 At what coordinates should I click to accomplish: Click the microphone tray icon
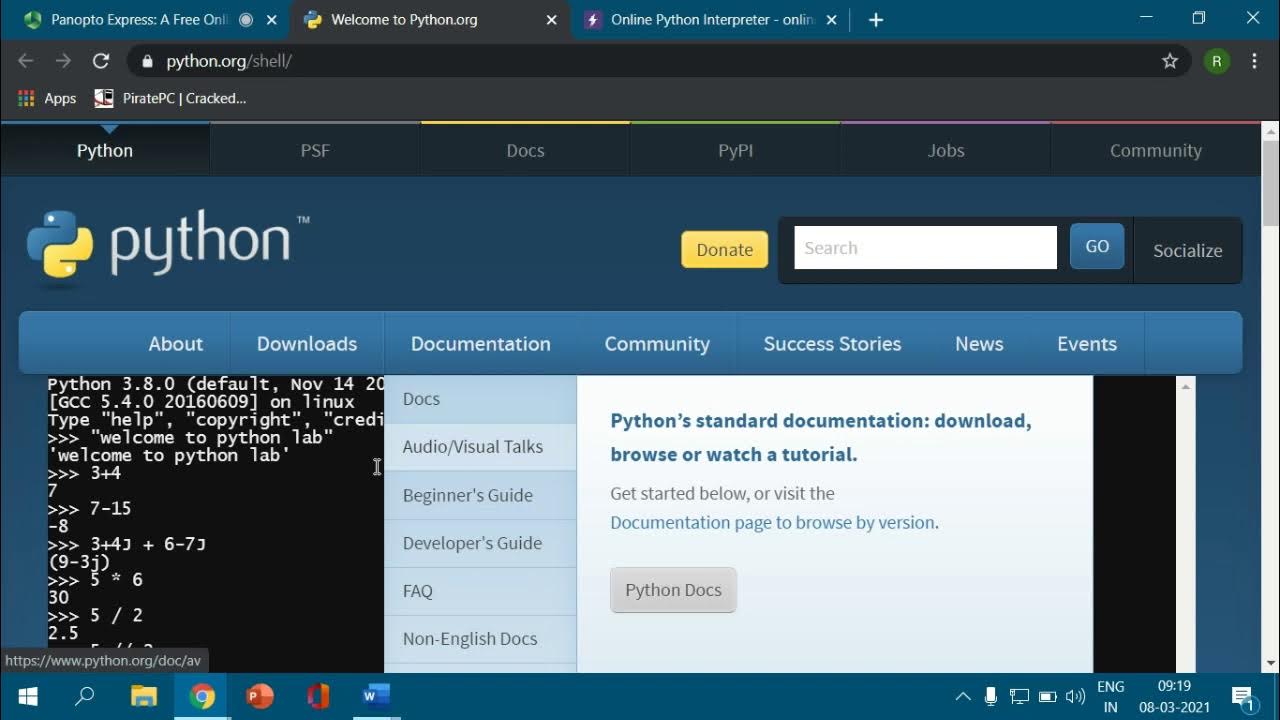pyautogui.click(x=991, y=696)
